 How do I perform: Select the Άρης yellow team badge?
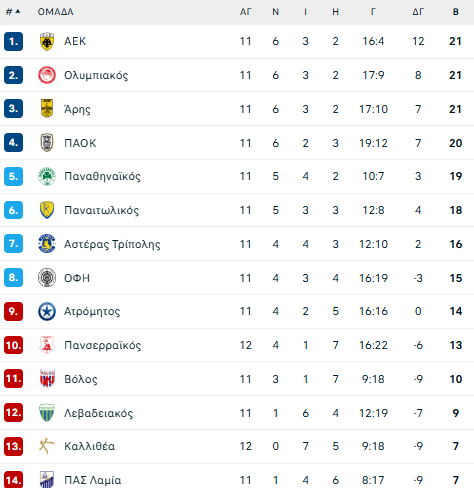pos(47,109)
